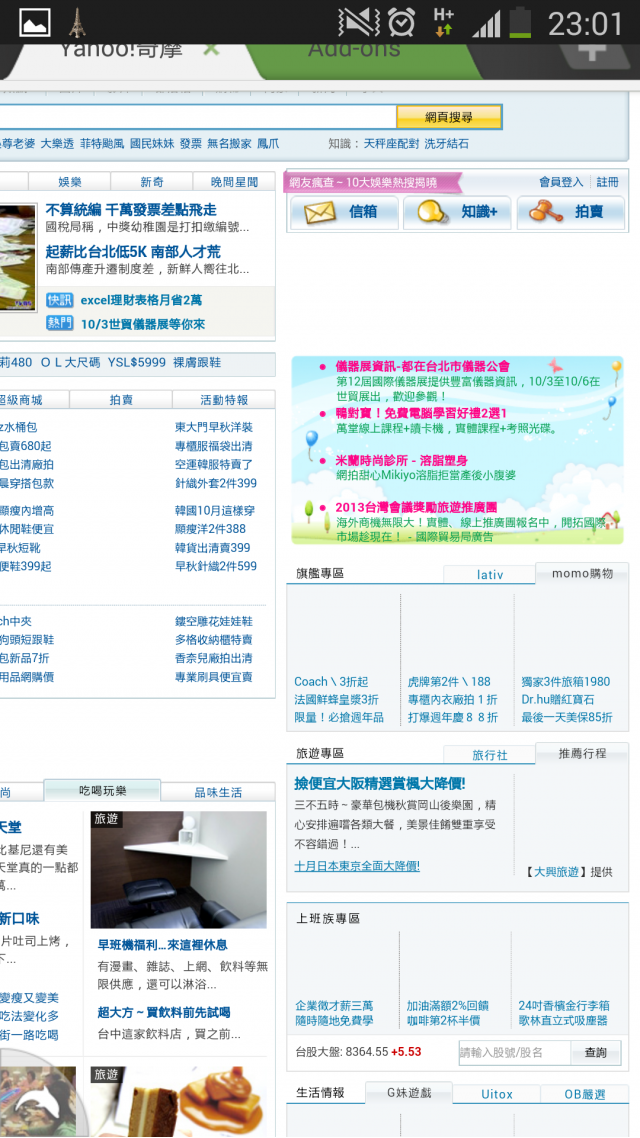Open article 超大方 ~ 買飲料前先試喝
The image size is (640, 1138).
164,1012
